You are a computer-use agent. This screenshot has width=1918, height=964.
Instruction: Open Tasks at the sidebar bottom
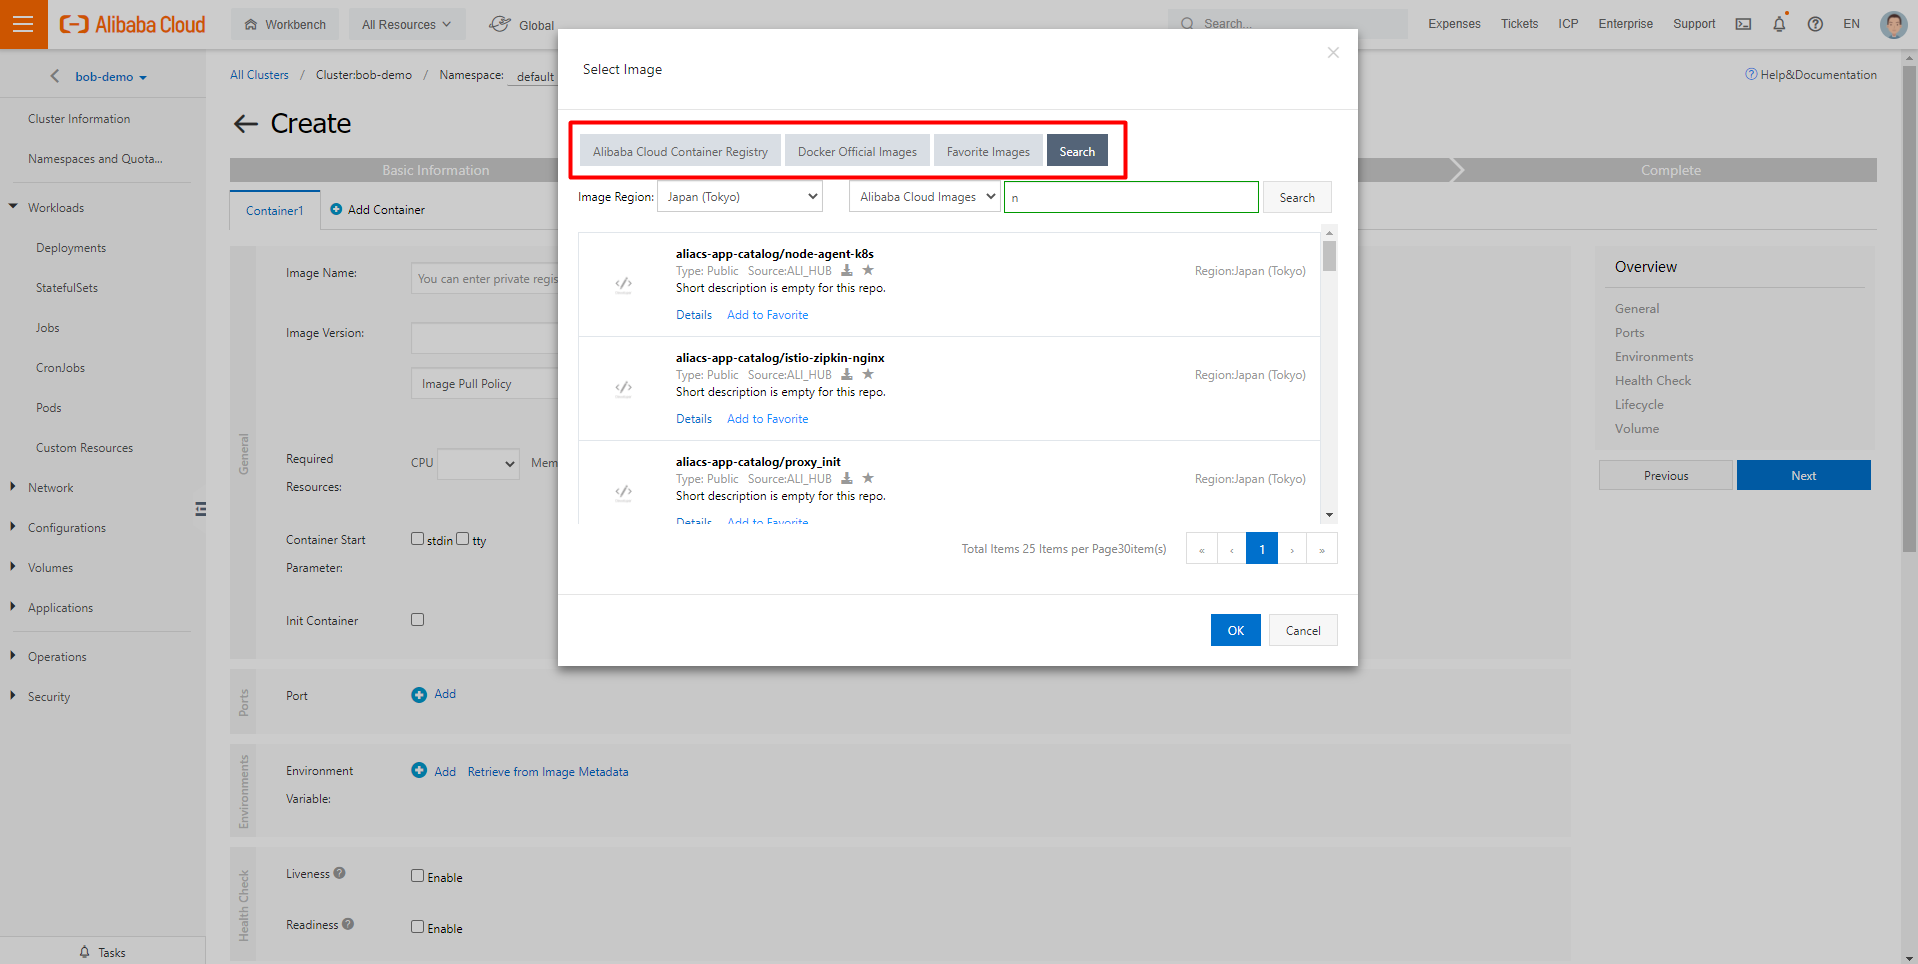coord(102,952)
